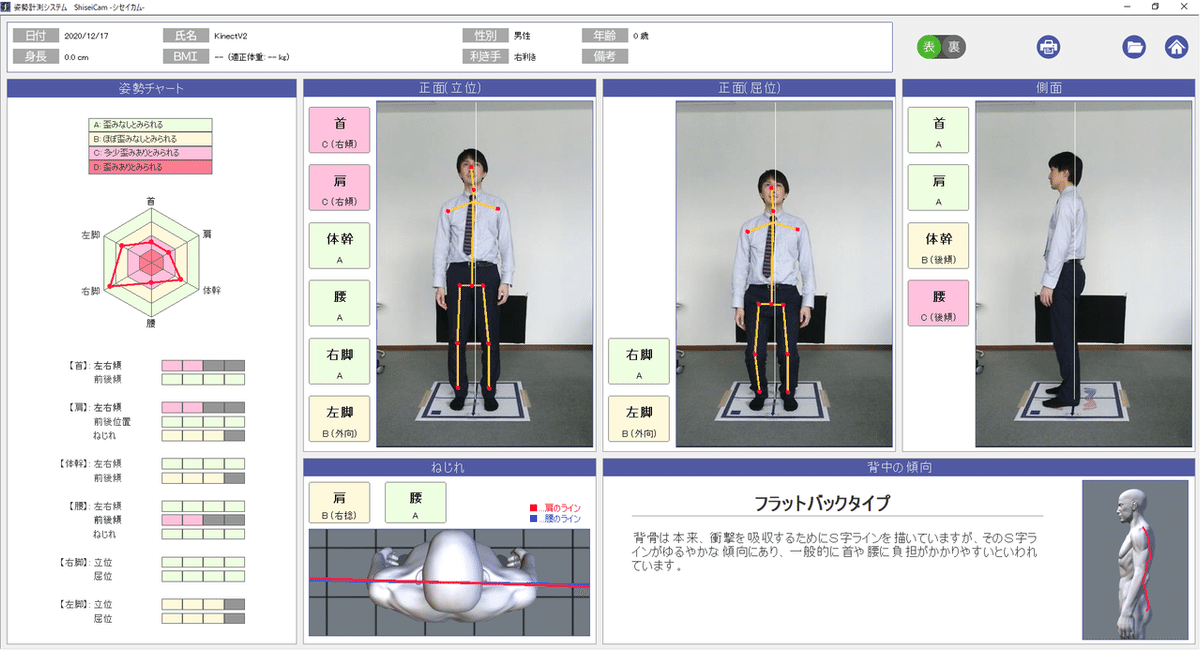Image resolution: width=1200 pixels, height=650 pixels.
Task: Print the posture measurement report
Action: point(1048,46)
